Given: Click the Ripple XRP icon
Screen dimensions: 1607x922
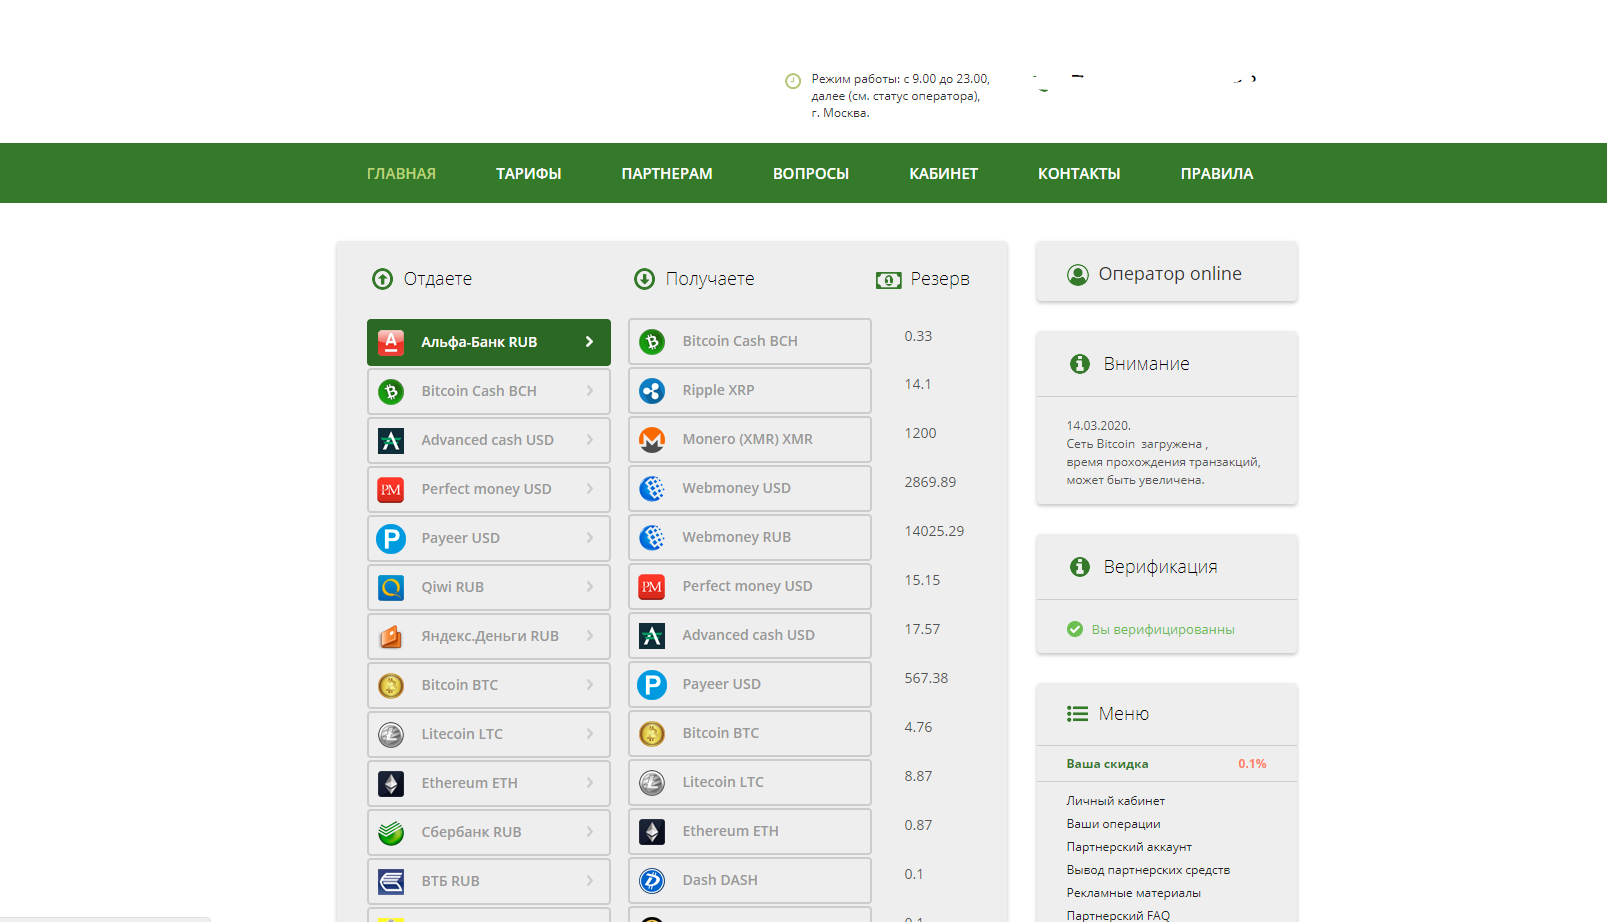Looking at the screenshot, I should (652, 391).
